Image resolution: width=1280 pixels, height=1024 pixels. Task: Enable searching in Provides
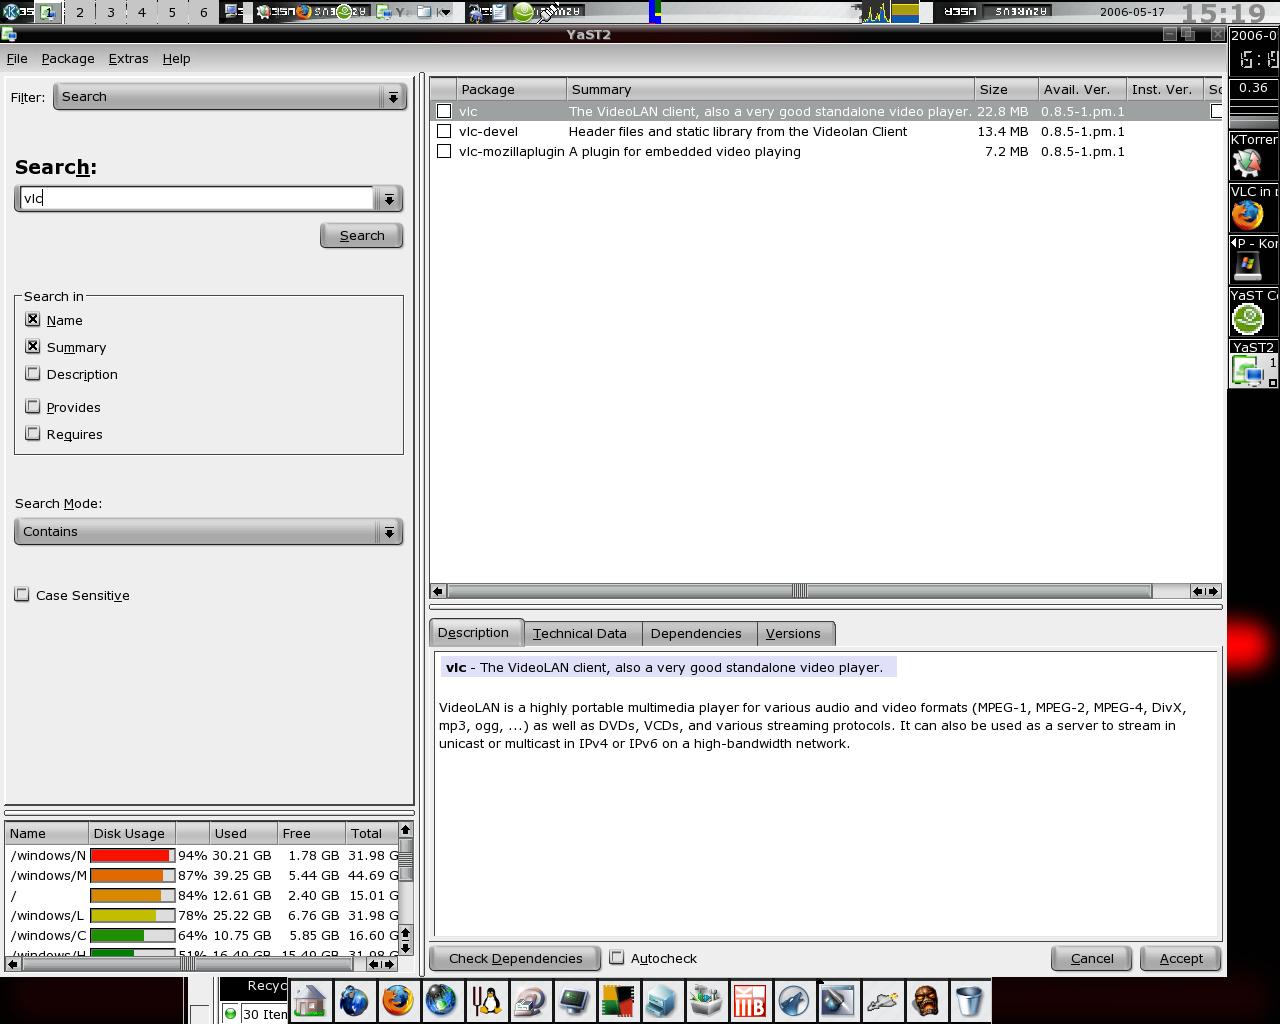coord(33,407)
